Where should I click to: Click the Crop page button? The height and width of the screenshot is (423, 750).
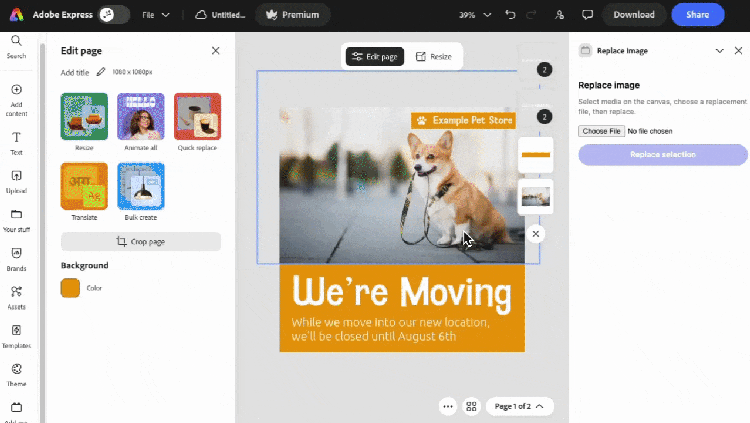click(140, 241)
